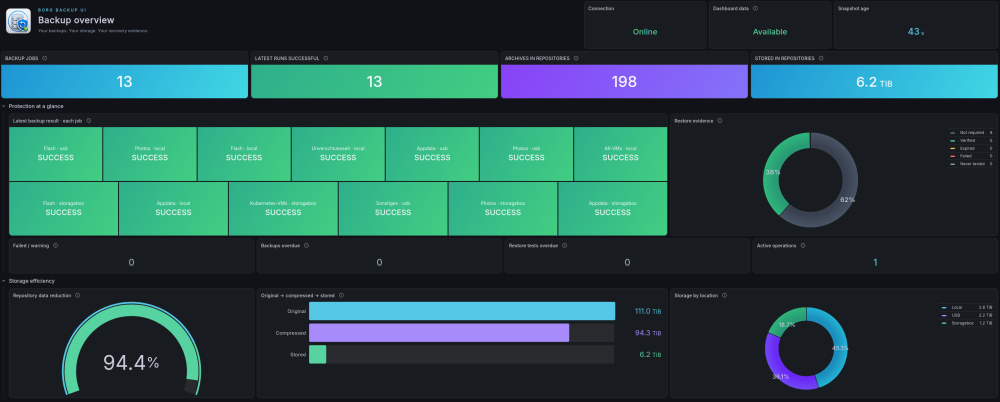1000x402 pixels.
Task: Click the Archives in Repositories 198 tile
Action: [x=624, y=82]
